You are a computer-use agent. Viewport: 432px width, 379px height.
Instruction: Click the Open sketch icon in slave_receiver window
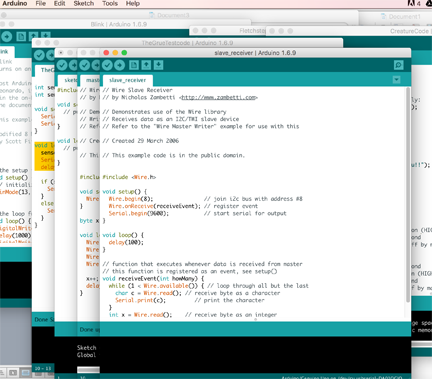(146, 65)
